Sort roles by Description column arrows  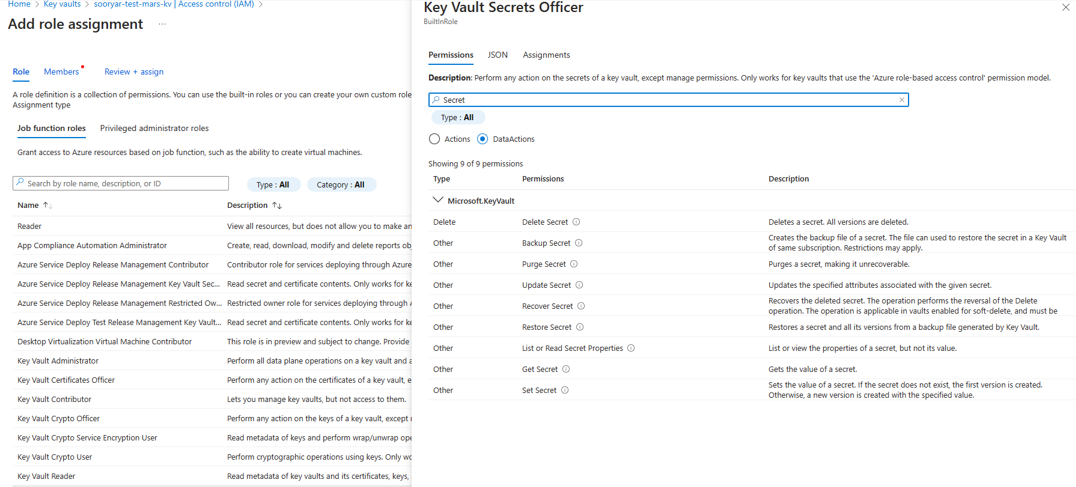[x=277, y=205]
